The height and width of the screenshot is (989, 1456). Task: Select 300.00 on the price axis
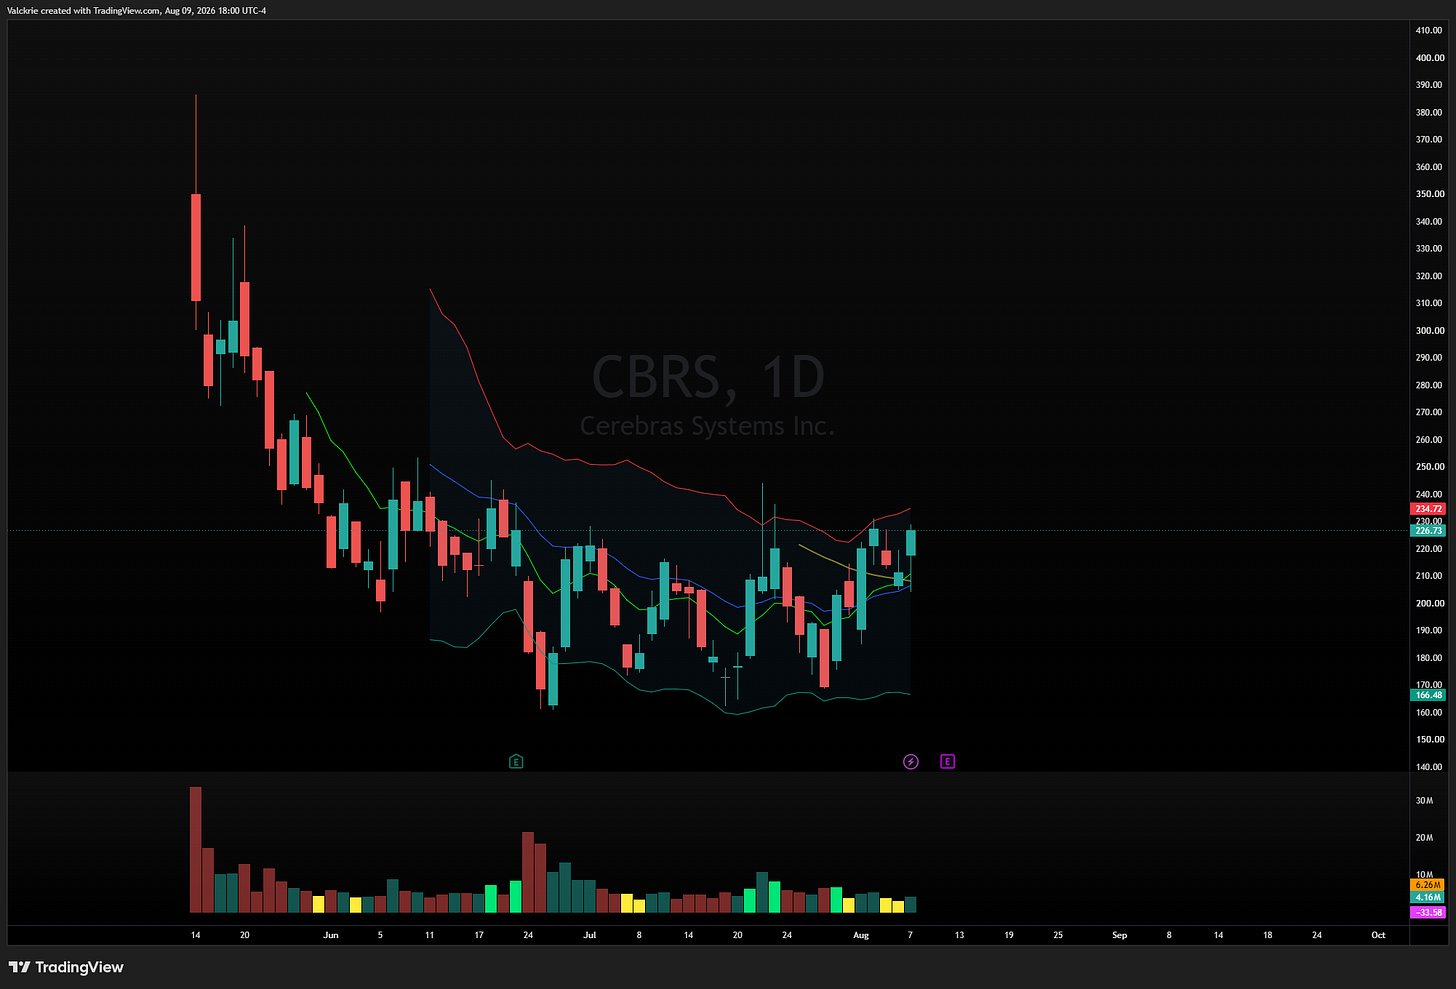[1429, 331]
